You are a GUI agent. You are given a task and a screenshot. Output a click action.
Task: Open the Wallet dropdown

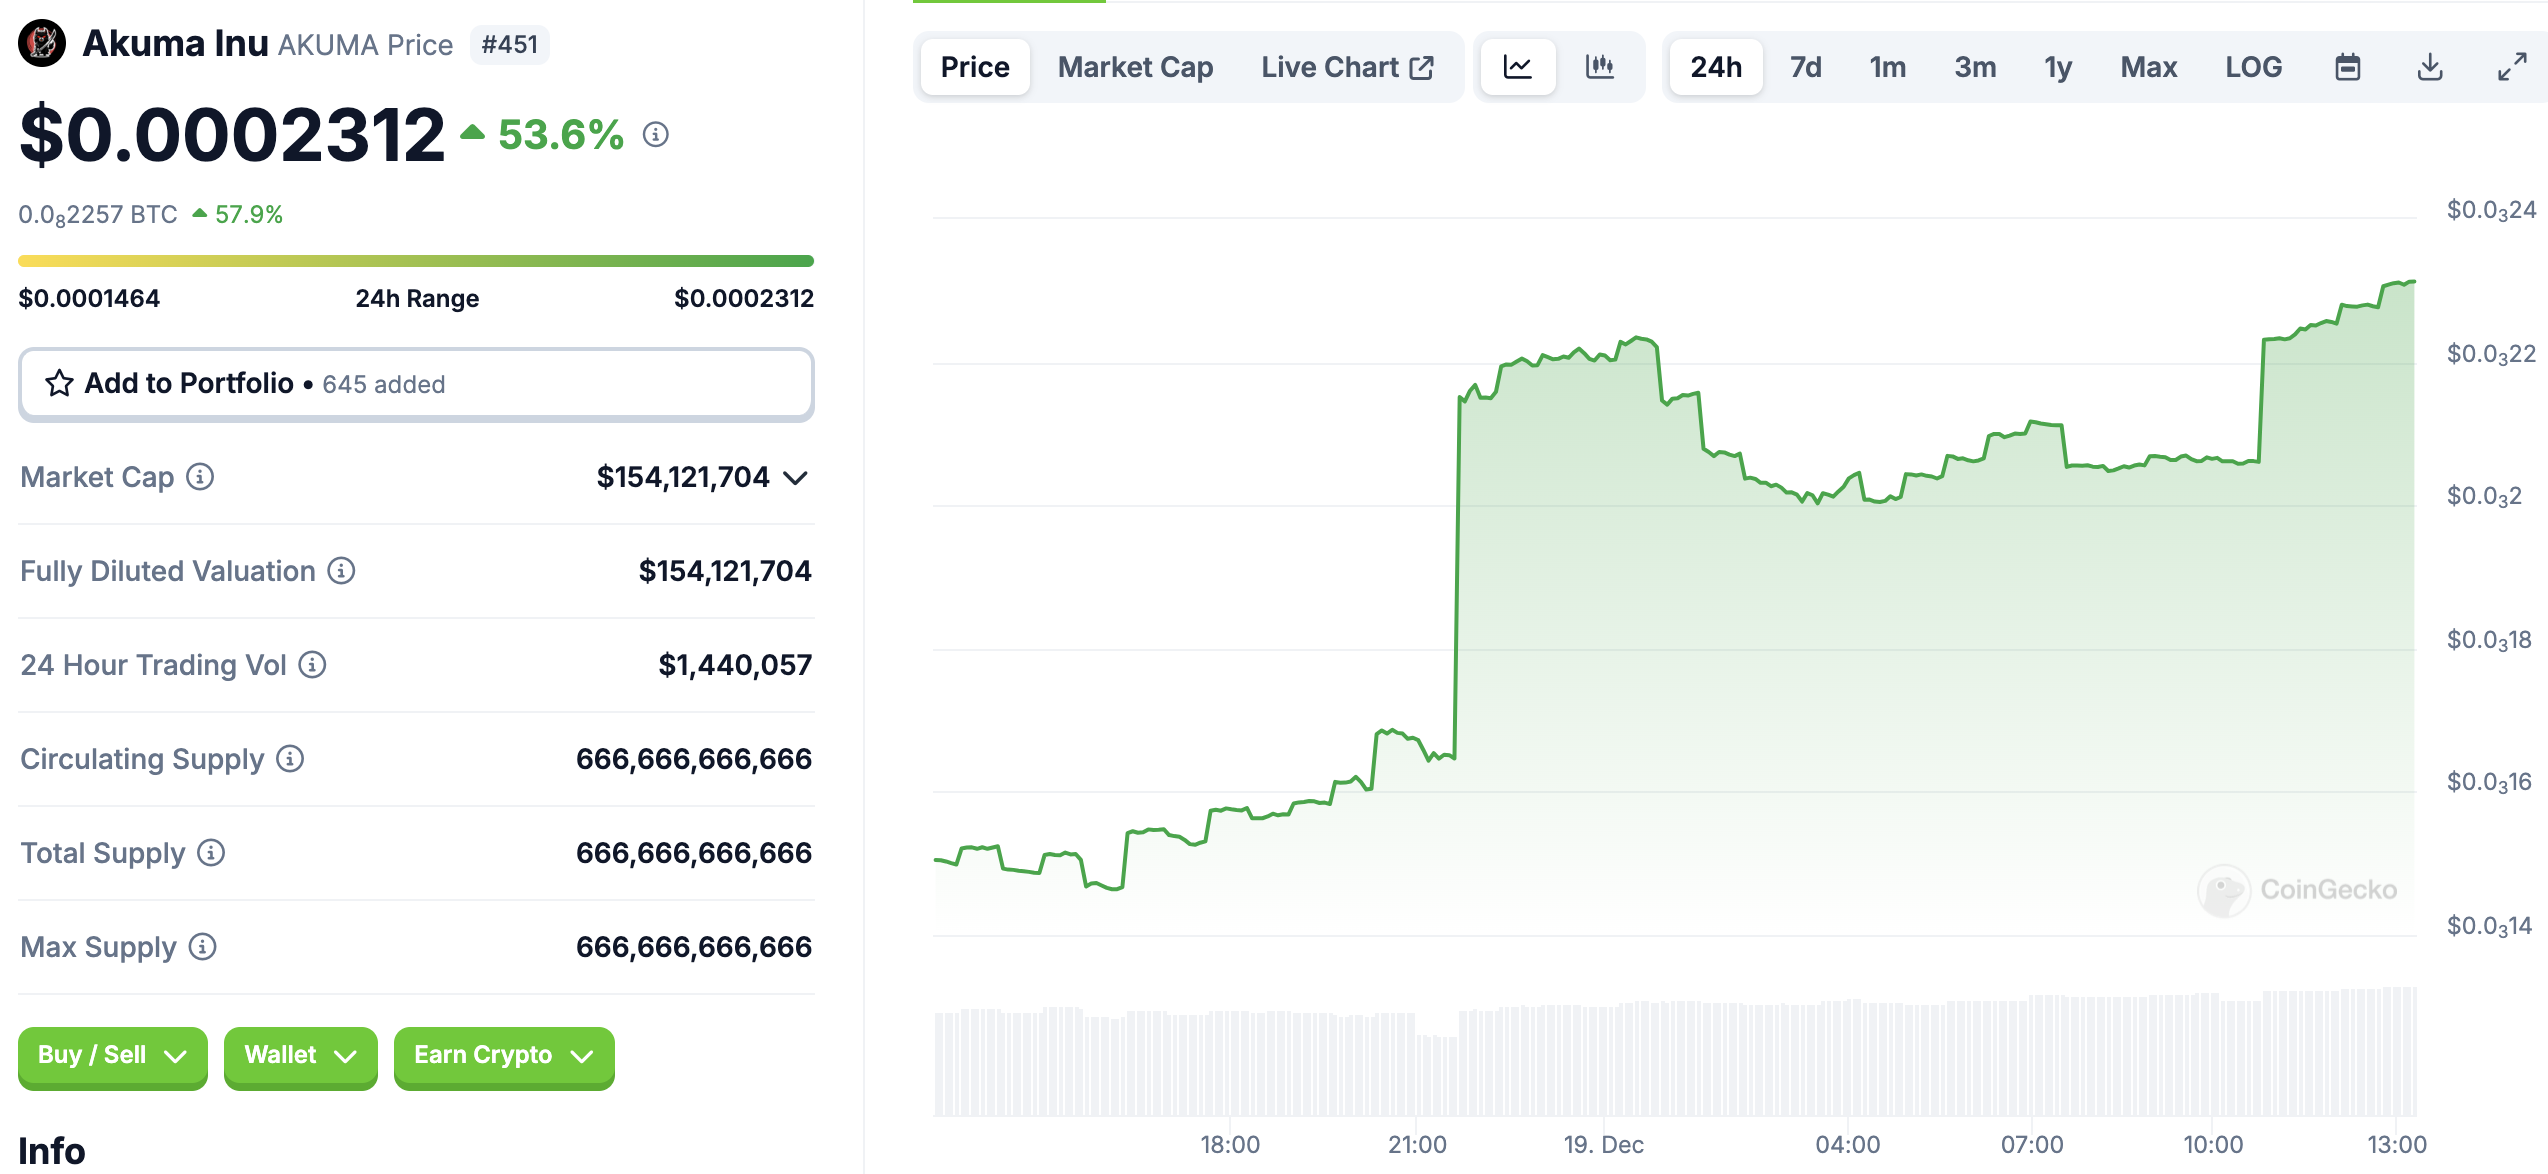299,1056
